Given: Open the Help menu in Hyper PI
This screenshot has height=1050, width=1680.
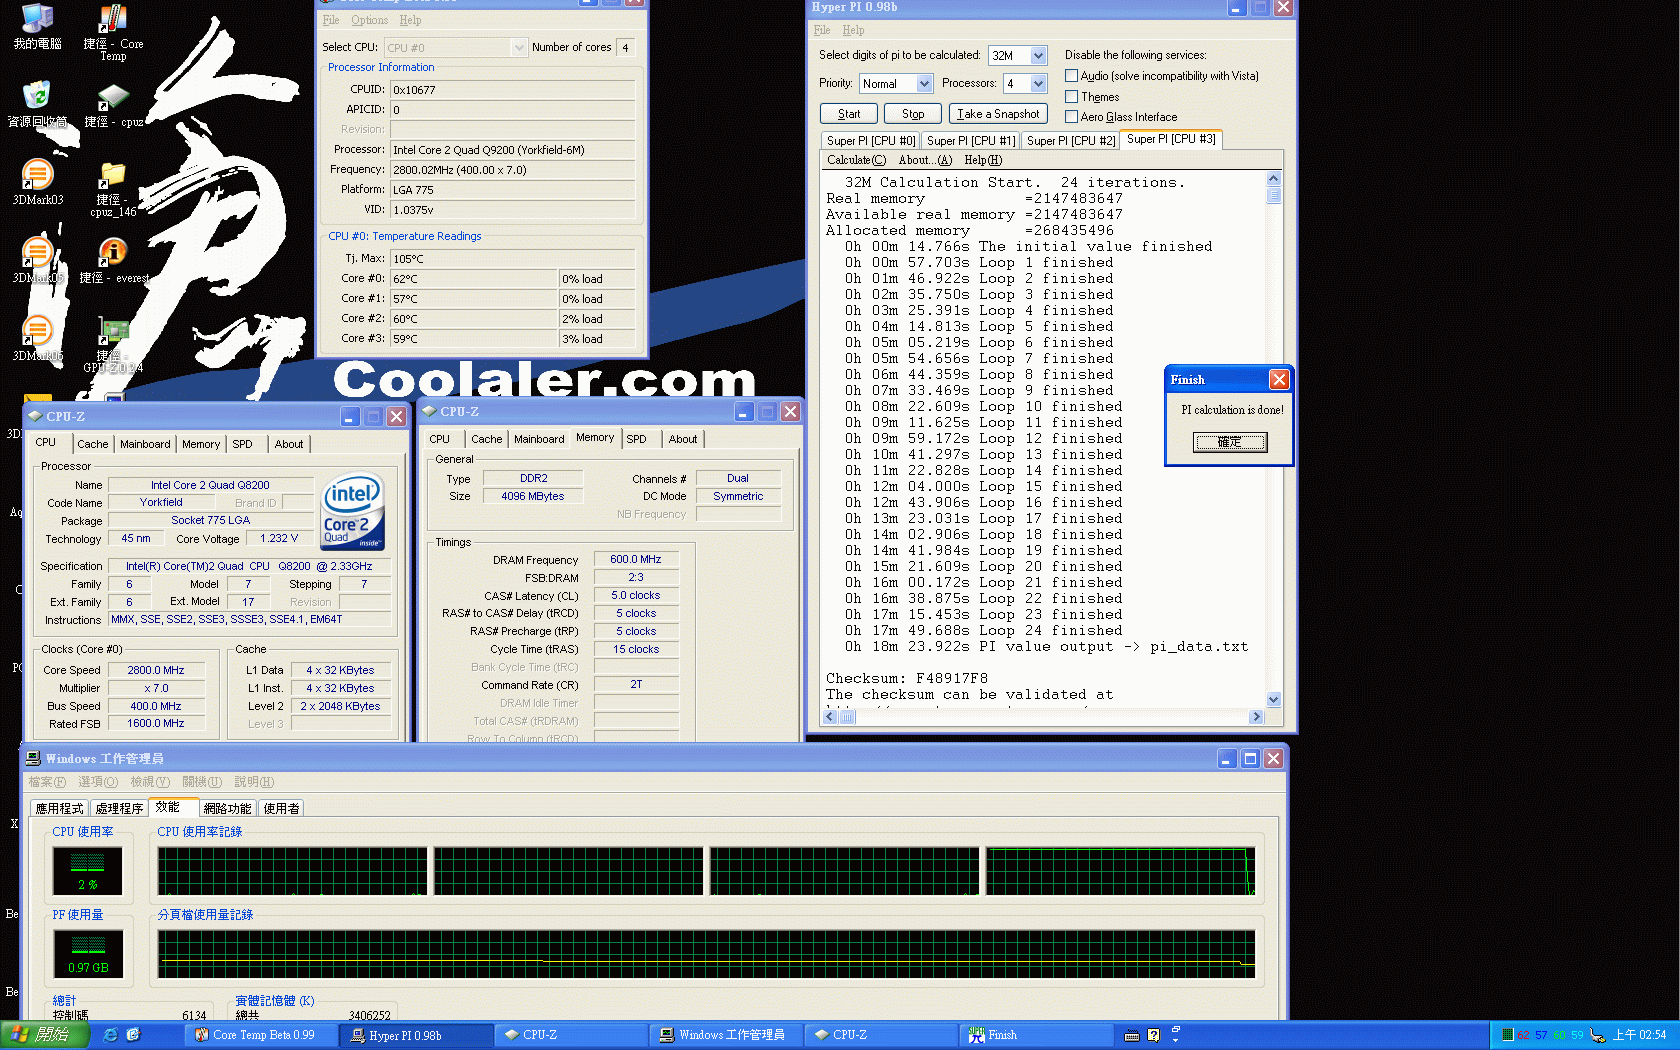Looking at the screenshot, I should click(853, 30).
